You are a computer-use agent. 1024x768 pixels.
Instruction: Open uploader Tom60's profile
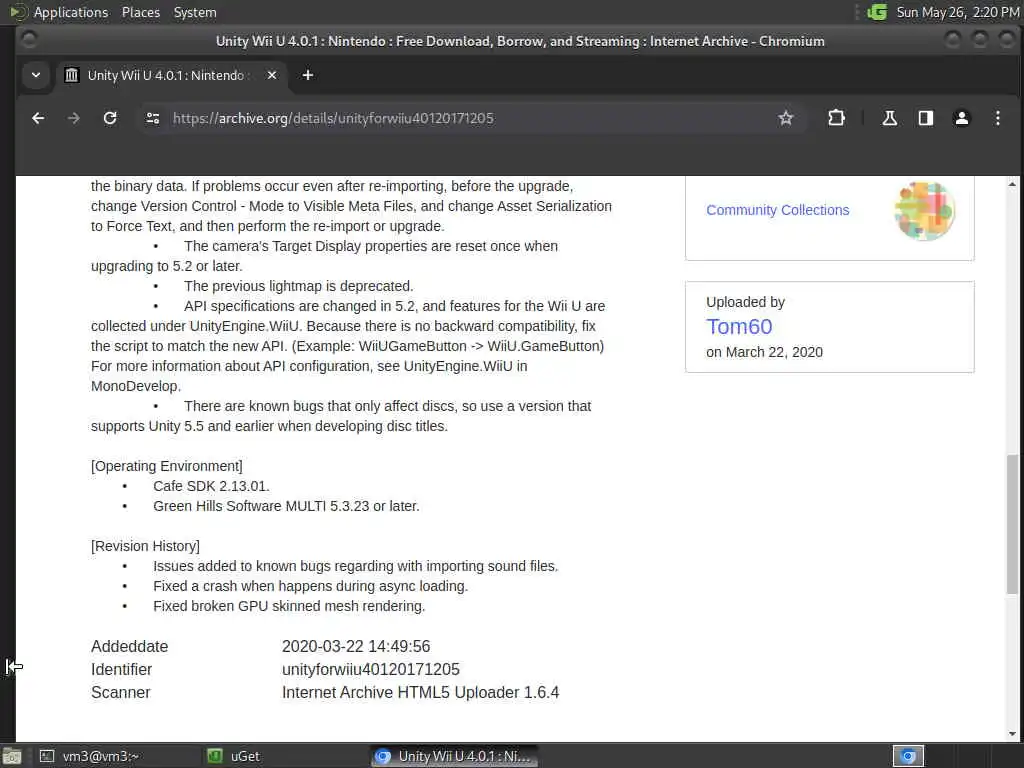click(739, 327)
